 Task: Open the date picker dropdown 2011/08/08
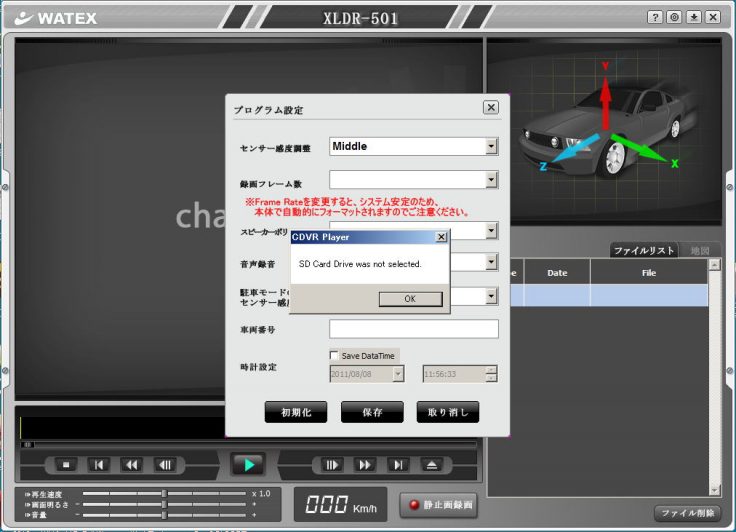[398, 374]
